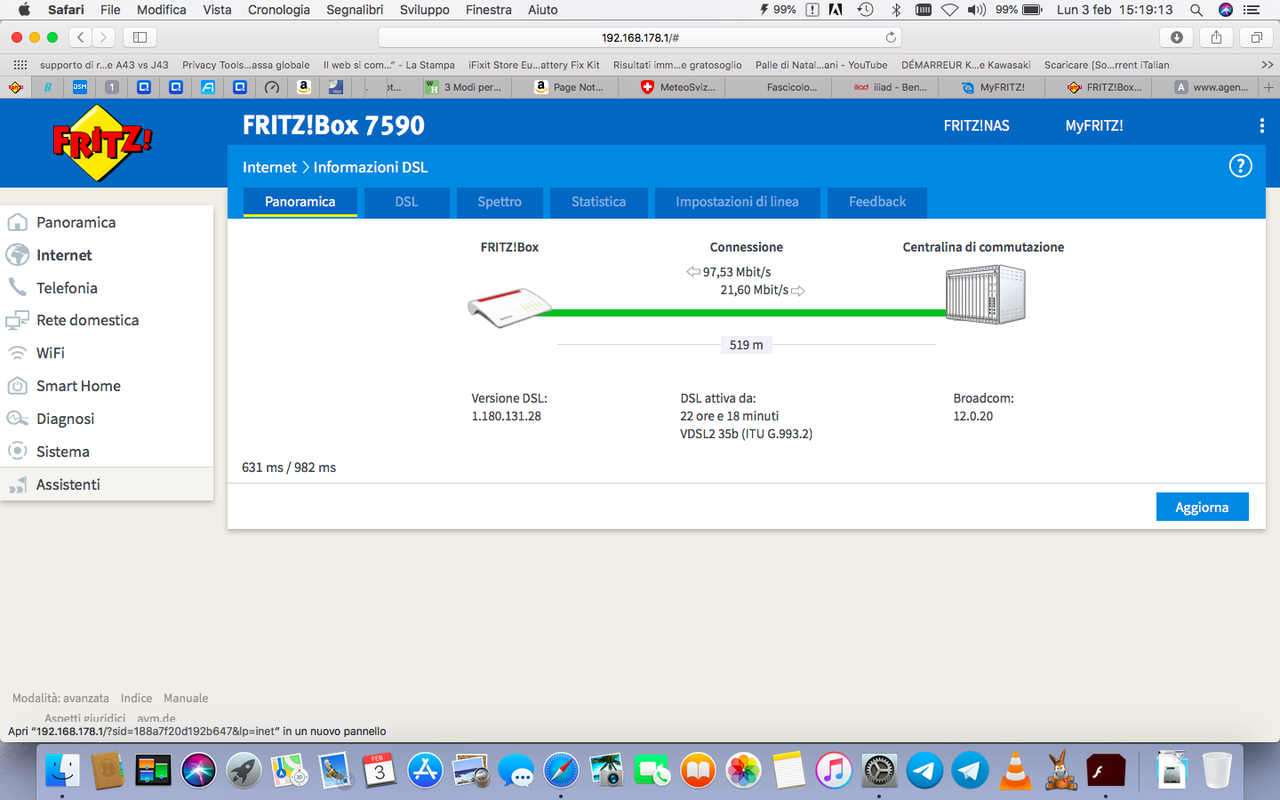Open Finder from the Dock
This screenshot has width=1280, height=800.
(x=63, y=770)
